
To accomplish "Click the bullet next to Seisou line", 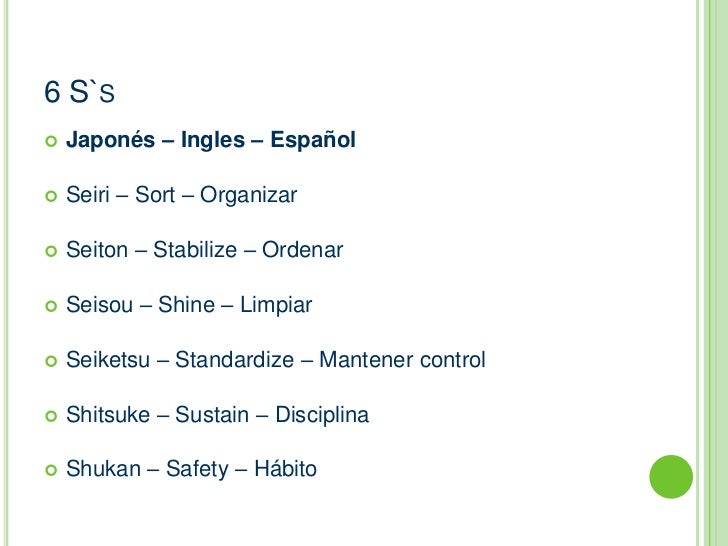I will [x=51, y=306].
